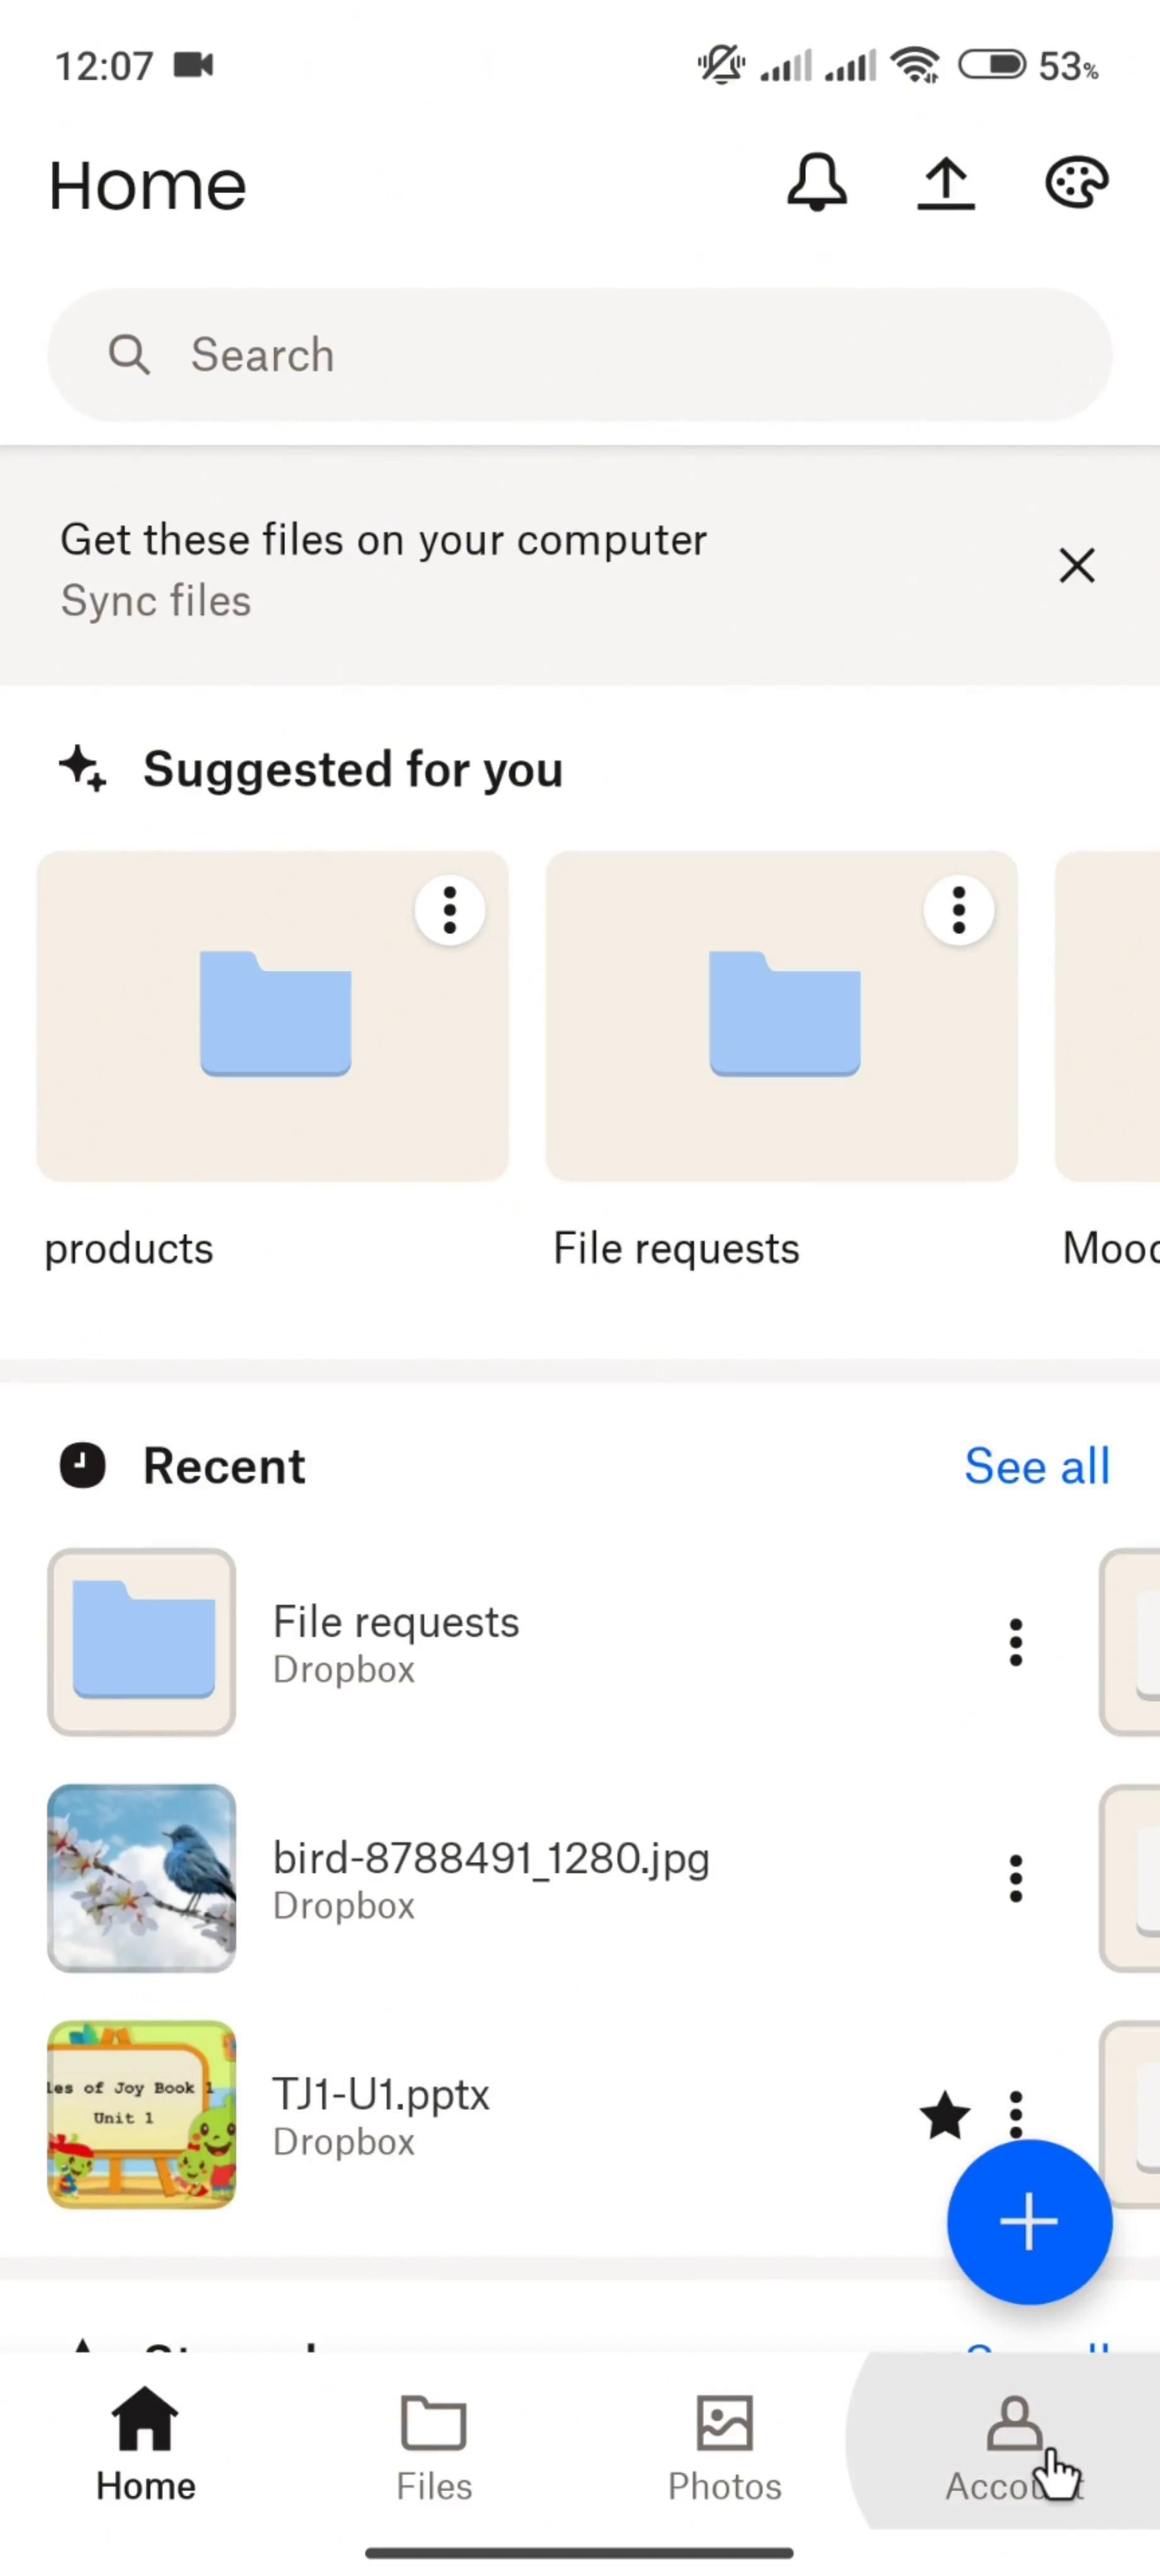This screenshot has width=1160, height=2576.
Task: Open the theme palette icon
Action: 1076,184
